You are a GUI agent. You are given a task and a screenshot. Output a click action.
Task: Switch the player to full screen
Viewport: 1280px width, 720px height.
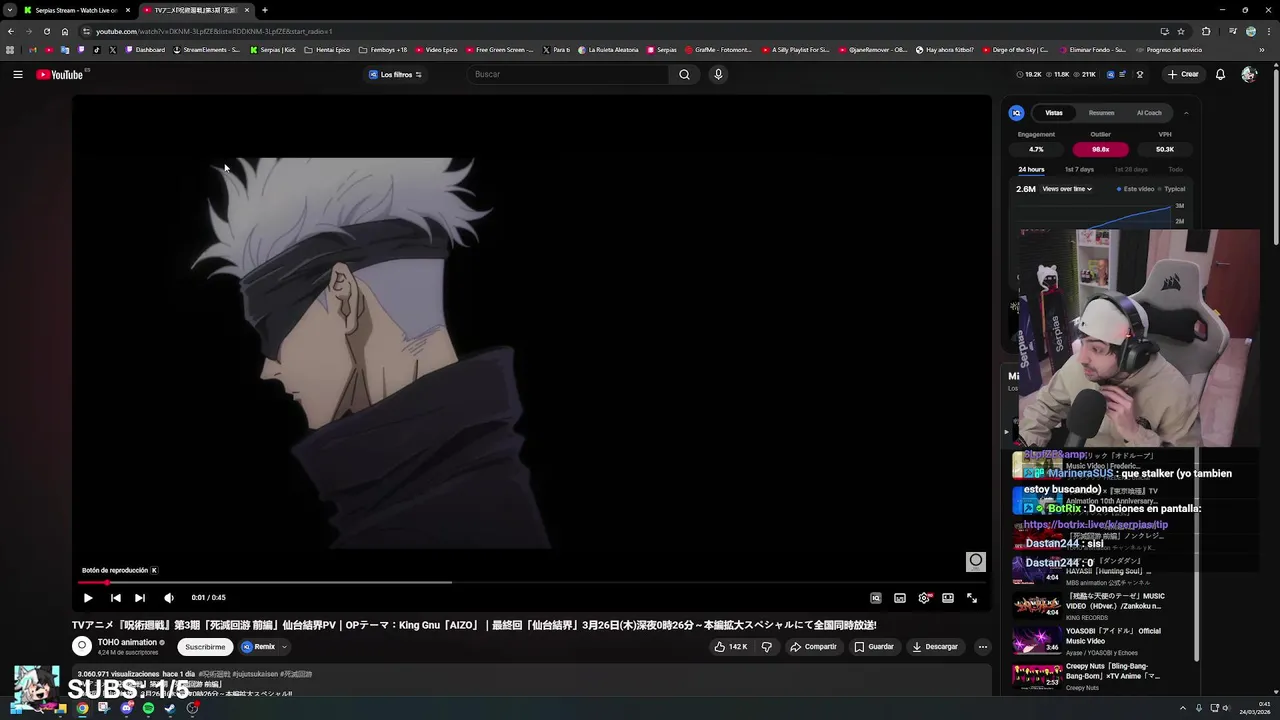click(x=972, y=598)
